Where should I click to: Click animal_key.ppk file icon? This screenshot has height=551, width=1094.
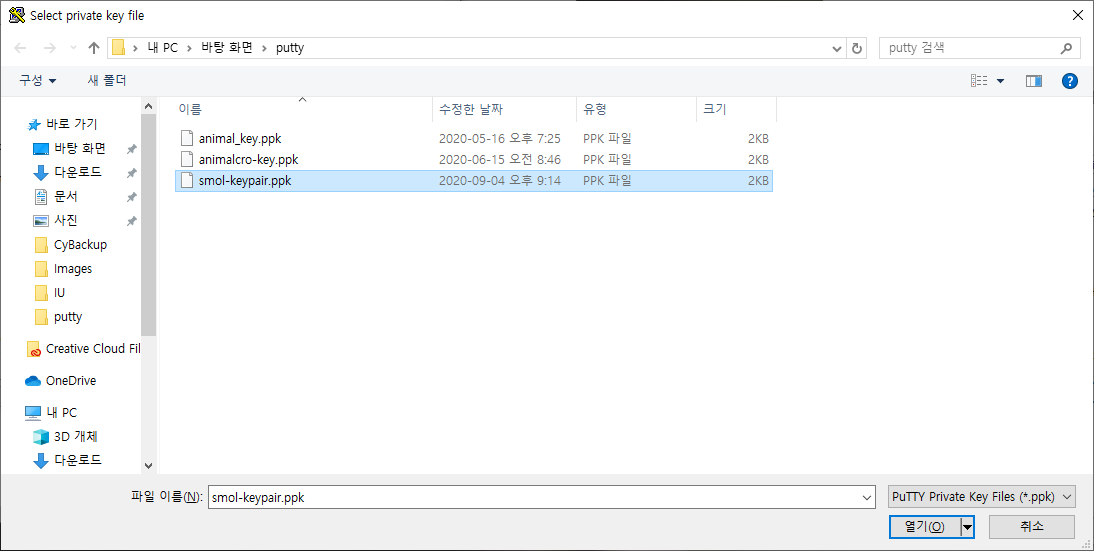point(186,138)
